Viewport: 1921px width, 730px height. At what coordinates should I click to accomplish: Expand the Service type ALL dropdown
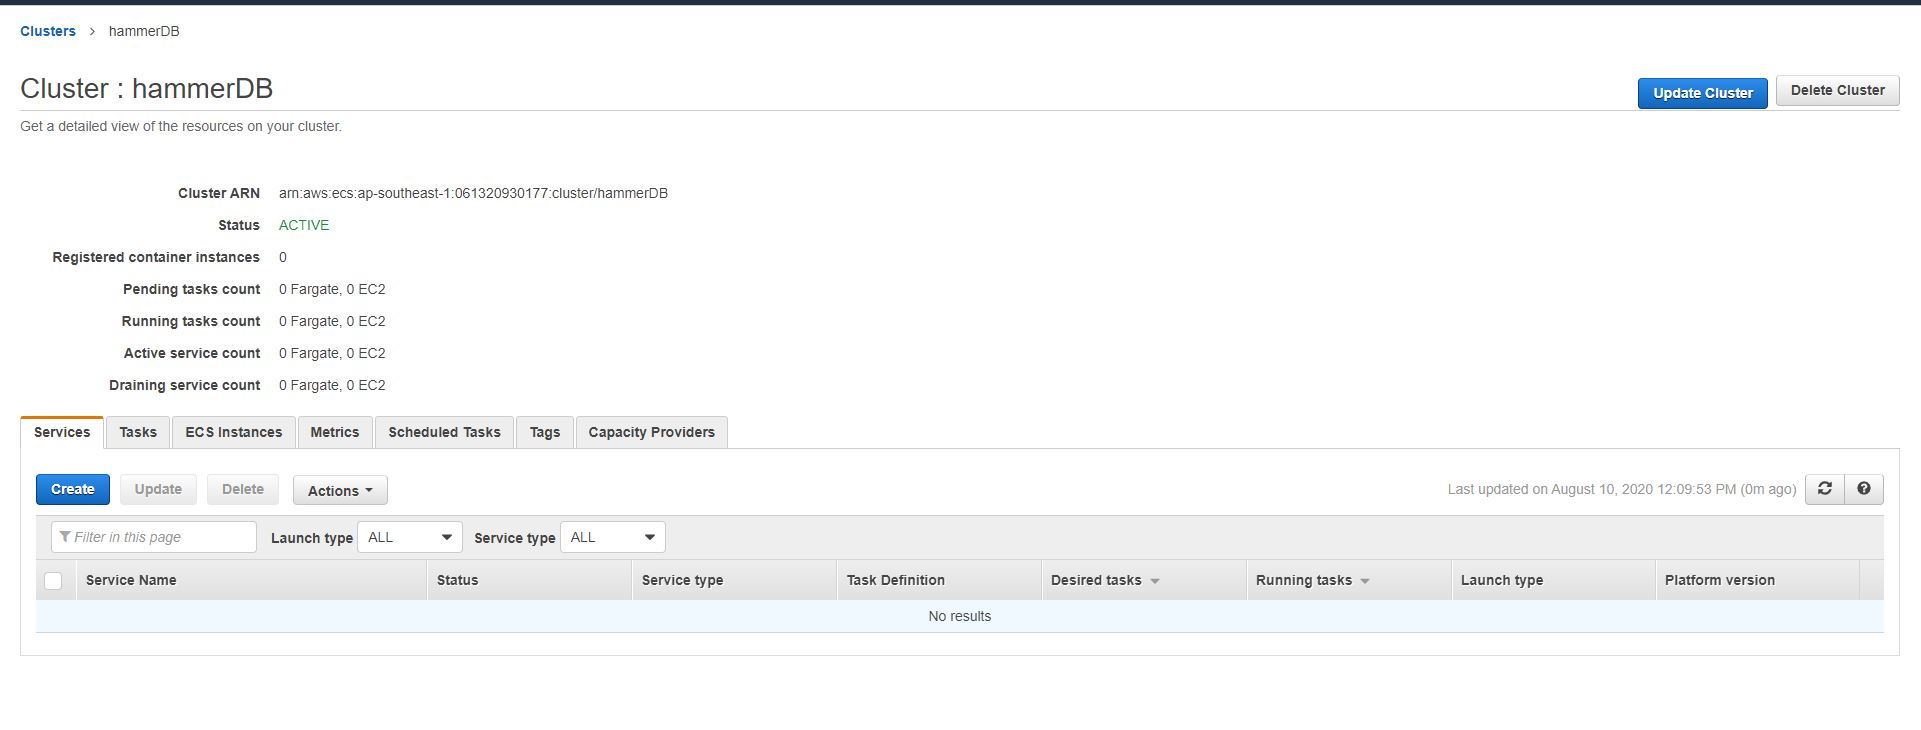point(612,537)
